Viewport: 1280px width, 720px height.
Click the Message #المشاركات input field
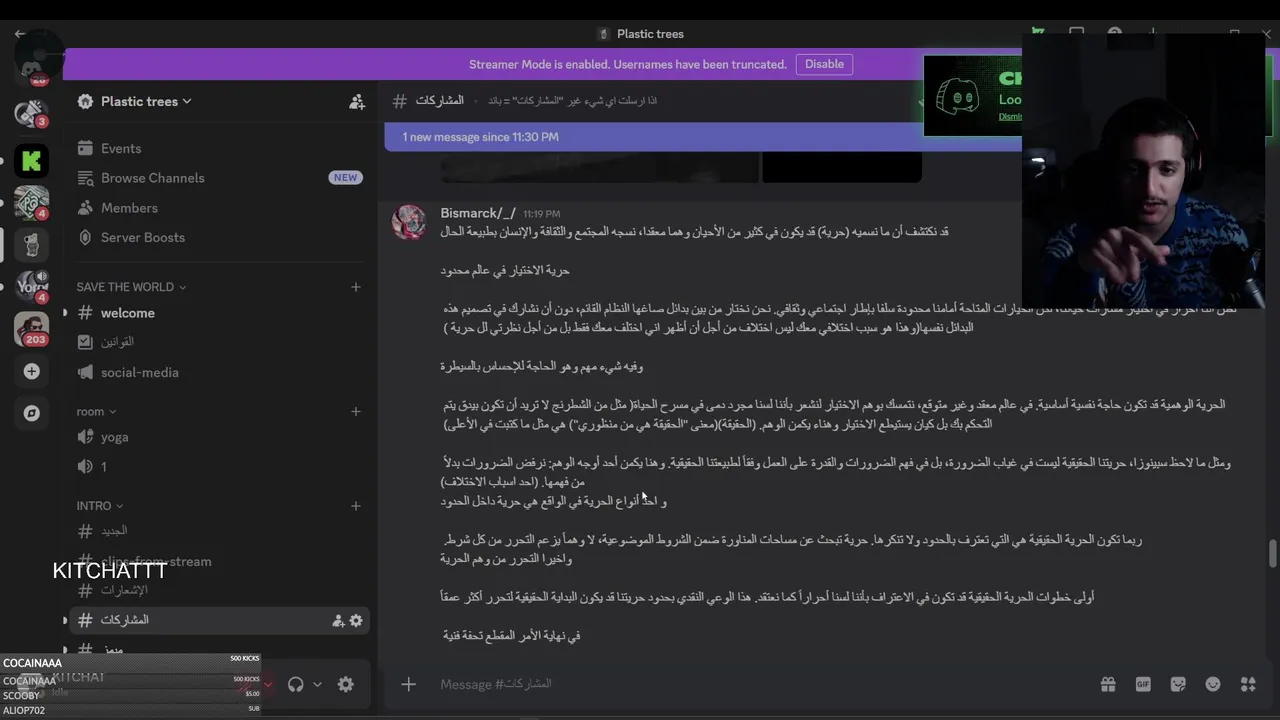(x=760, y=684)
